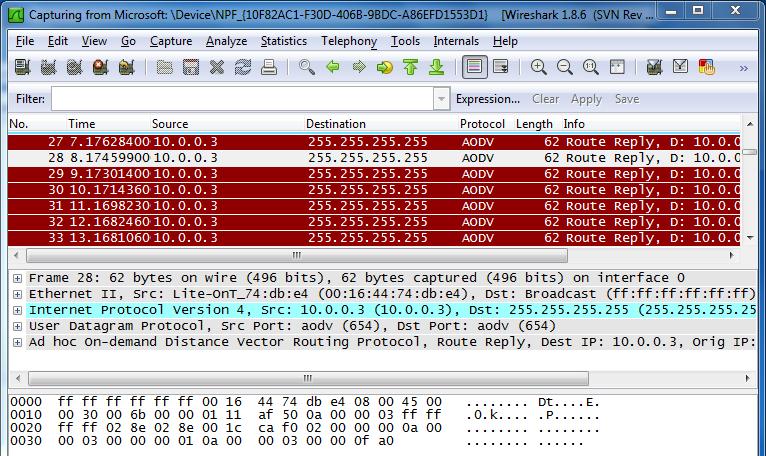This screenshot has height=456, width=766.
Task: Open a capture file folder icon
Action: point(165,67)
